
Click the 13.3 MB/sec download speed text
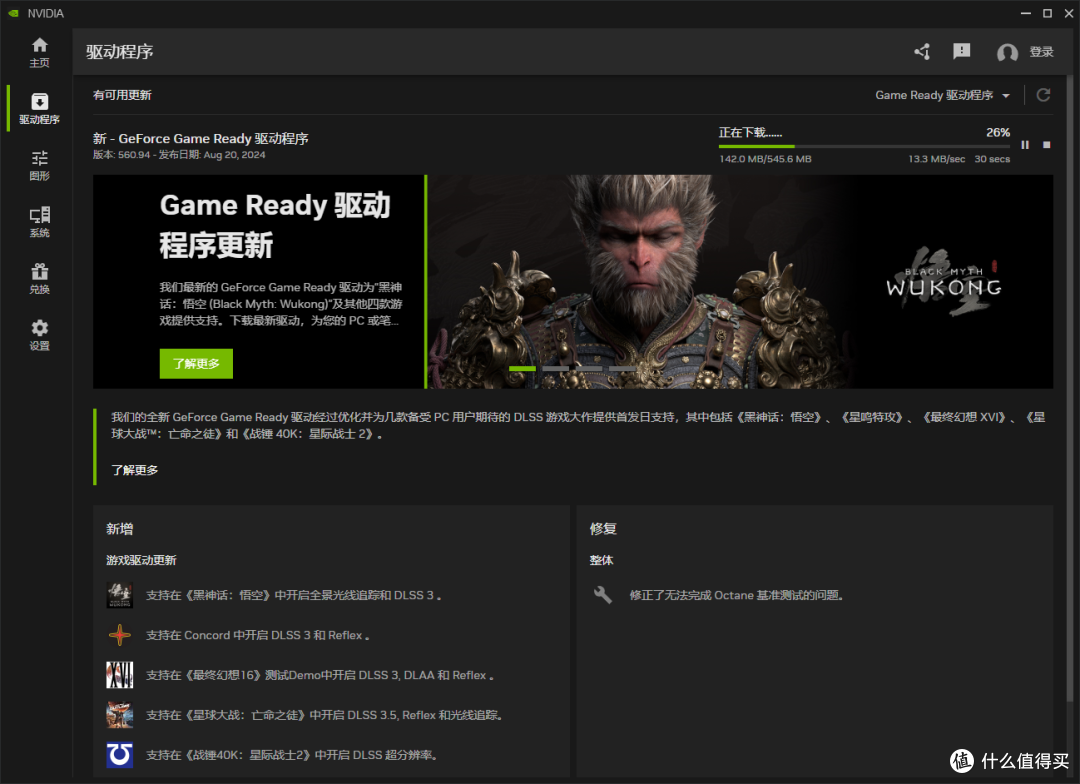(936, 159)
